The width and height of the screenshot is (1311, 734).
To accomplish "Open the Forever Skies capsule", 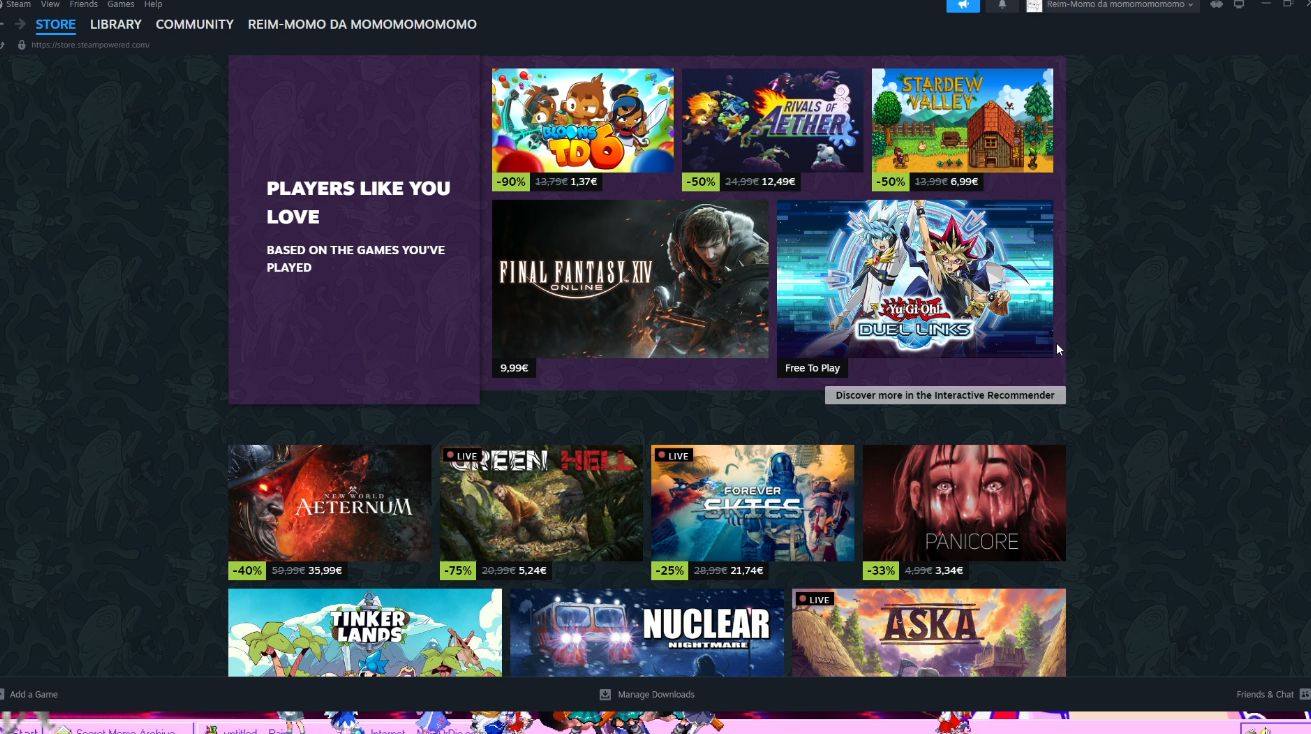I will pos(753,503).
